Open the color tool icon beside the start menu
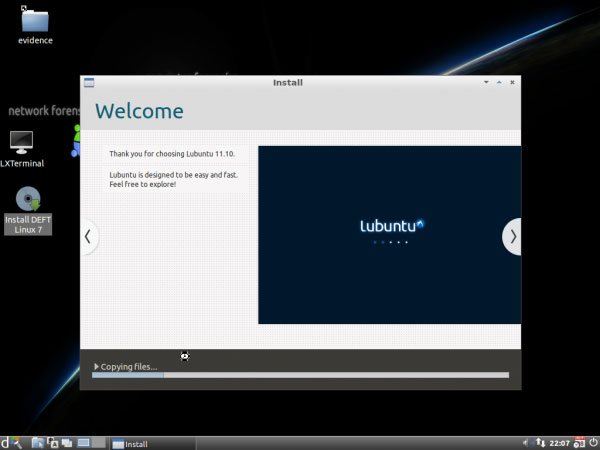 point(16,443)
